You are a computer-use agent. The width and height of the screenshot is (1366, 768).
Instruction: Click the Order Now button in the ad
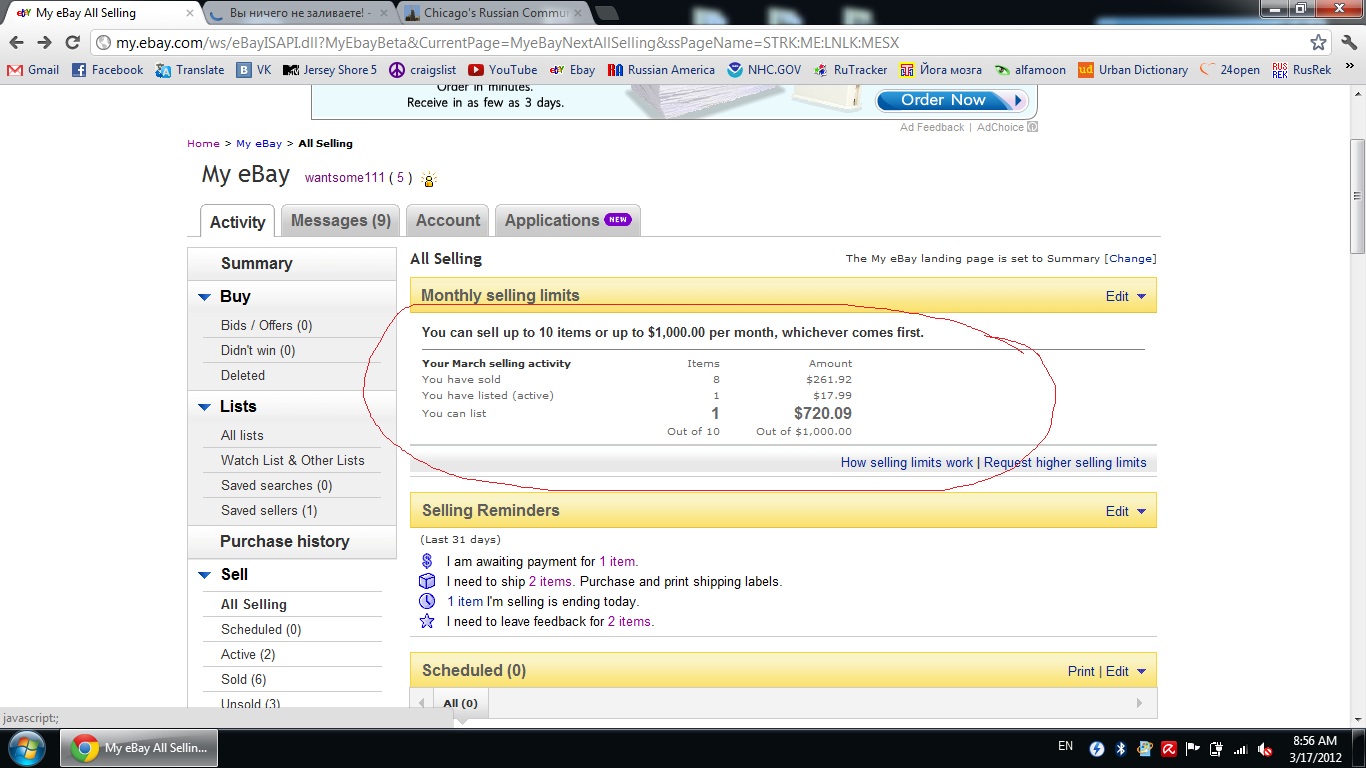952,100
